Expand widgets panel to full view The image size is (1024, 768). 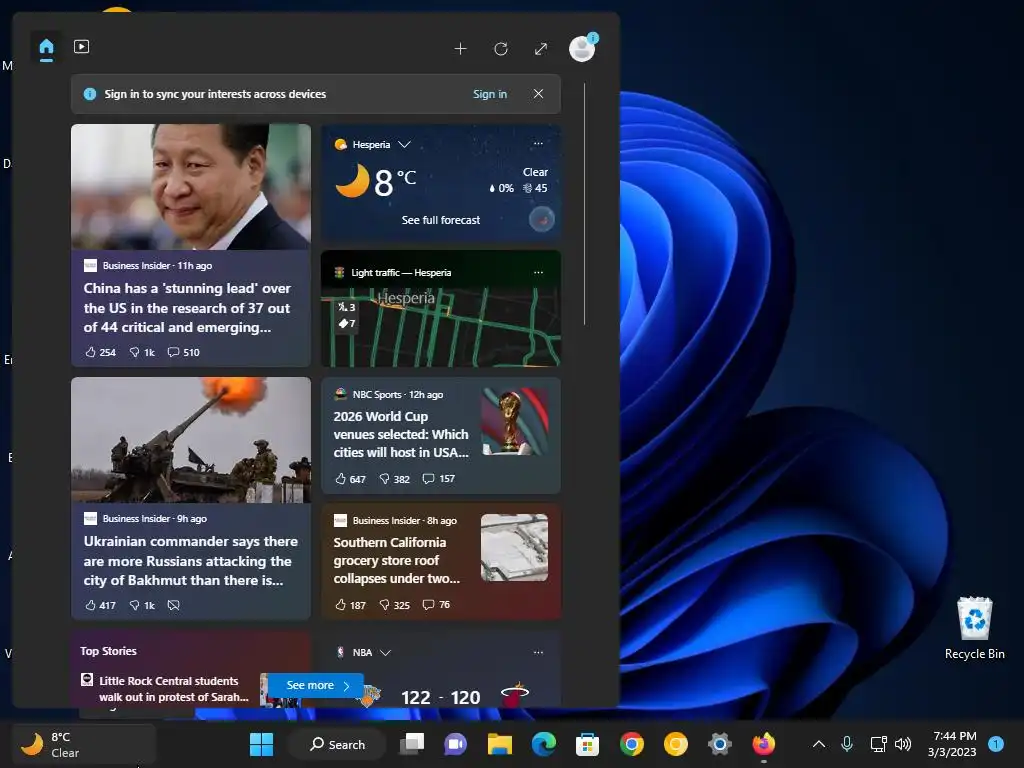pyautogui.click(x=541, y=49)
